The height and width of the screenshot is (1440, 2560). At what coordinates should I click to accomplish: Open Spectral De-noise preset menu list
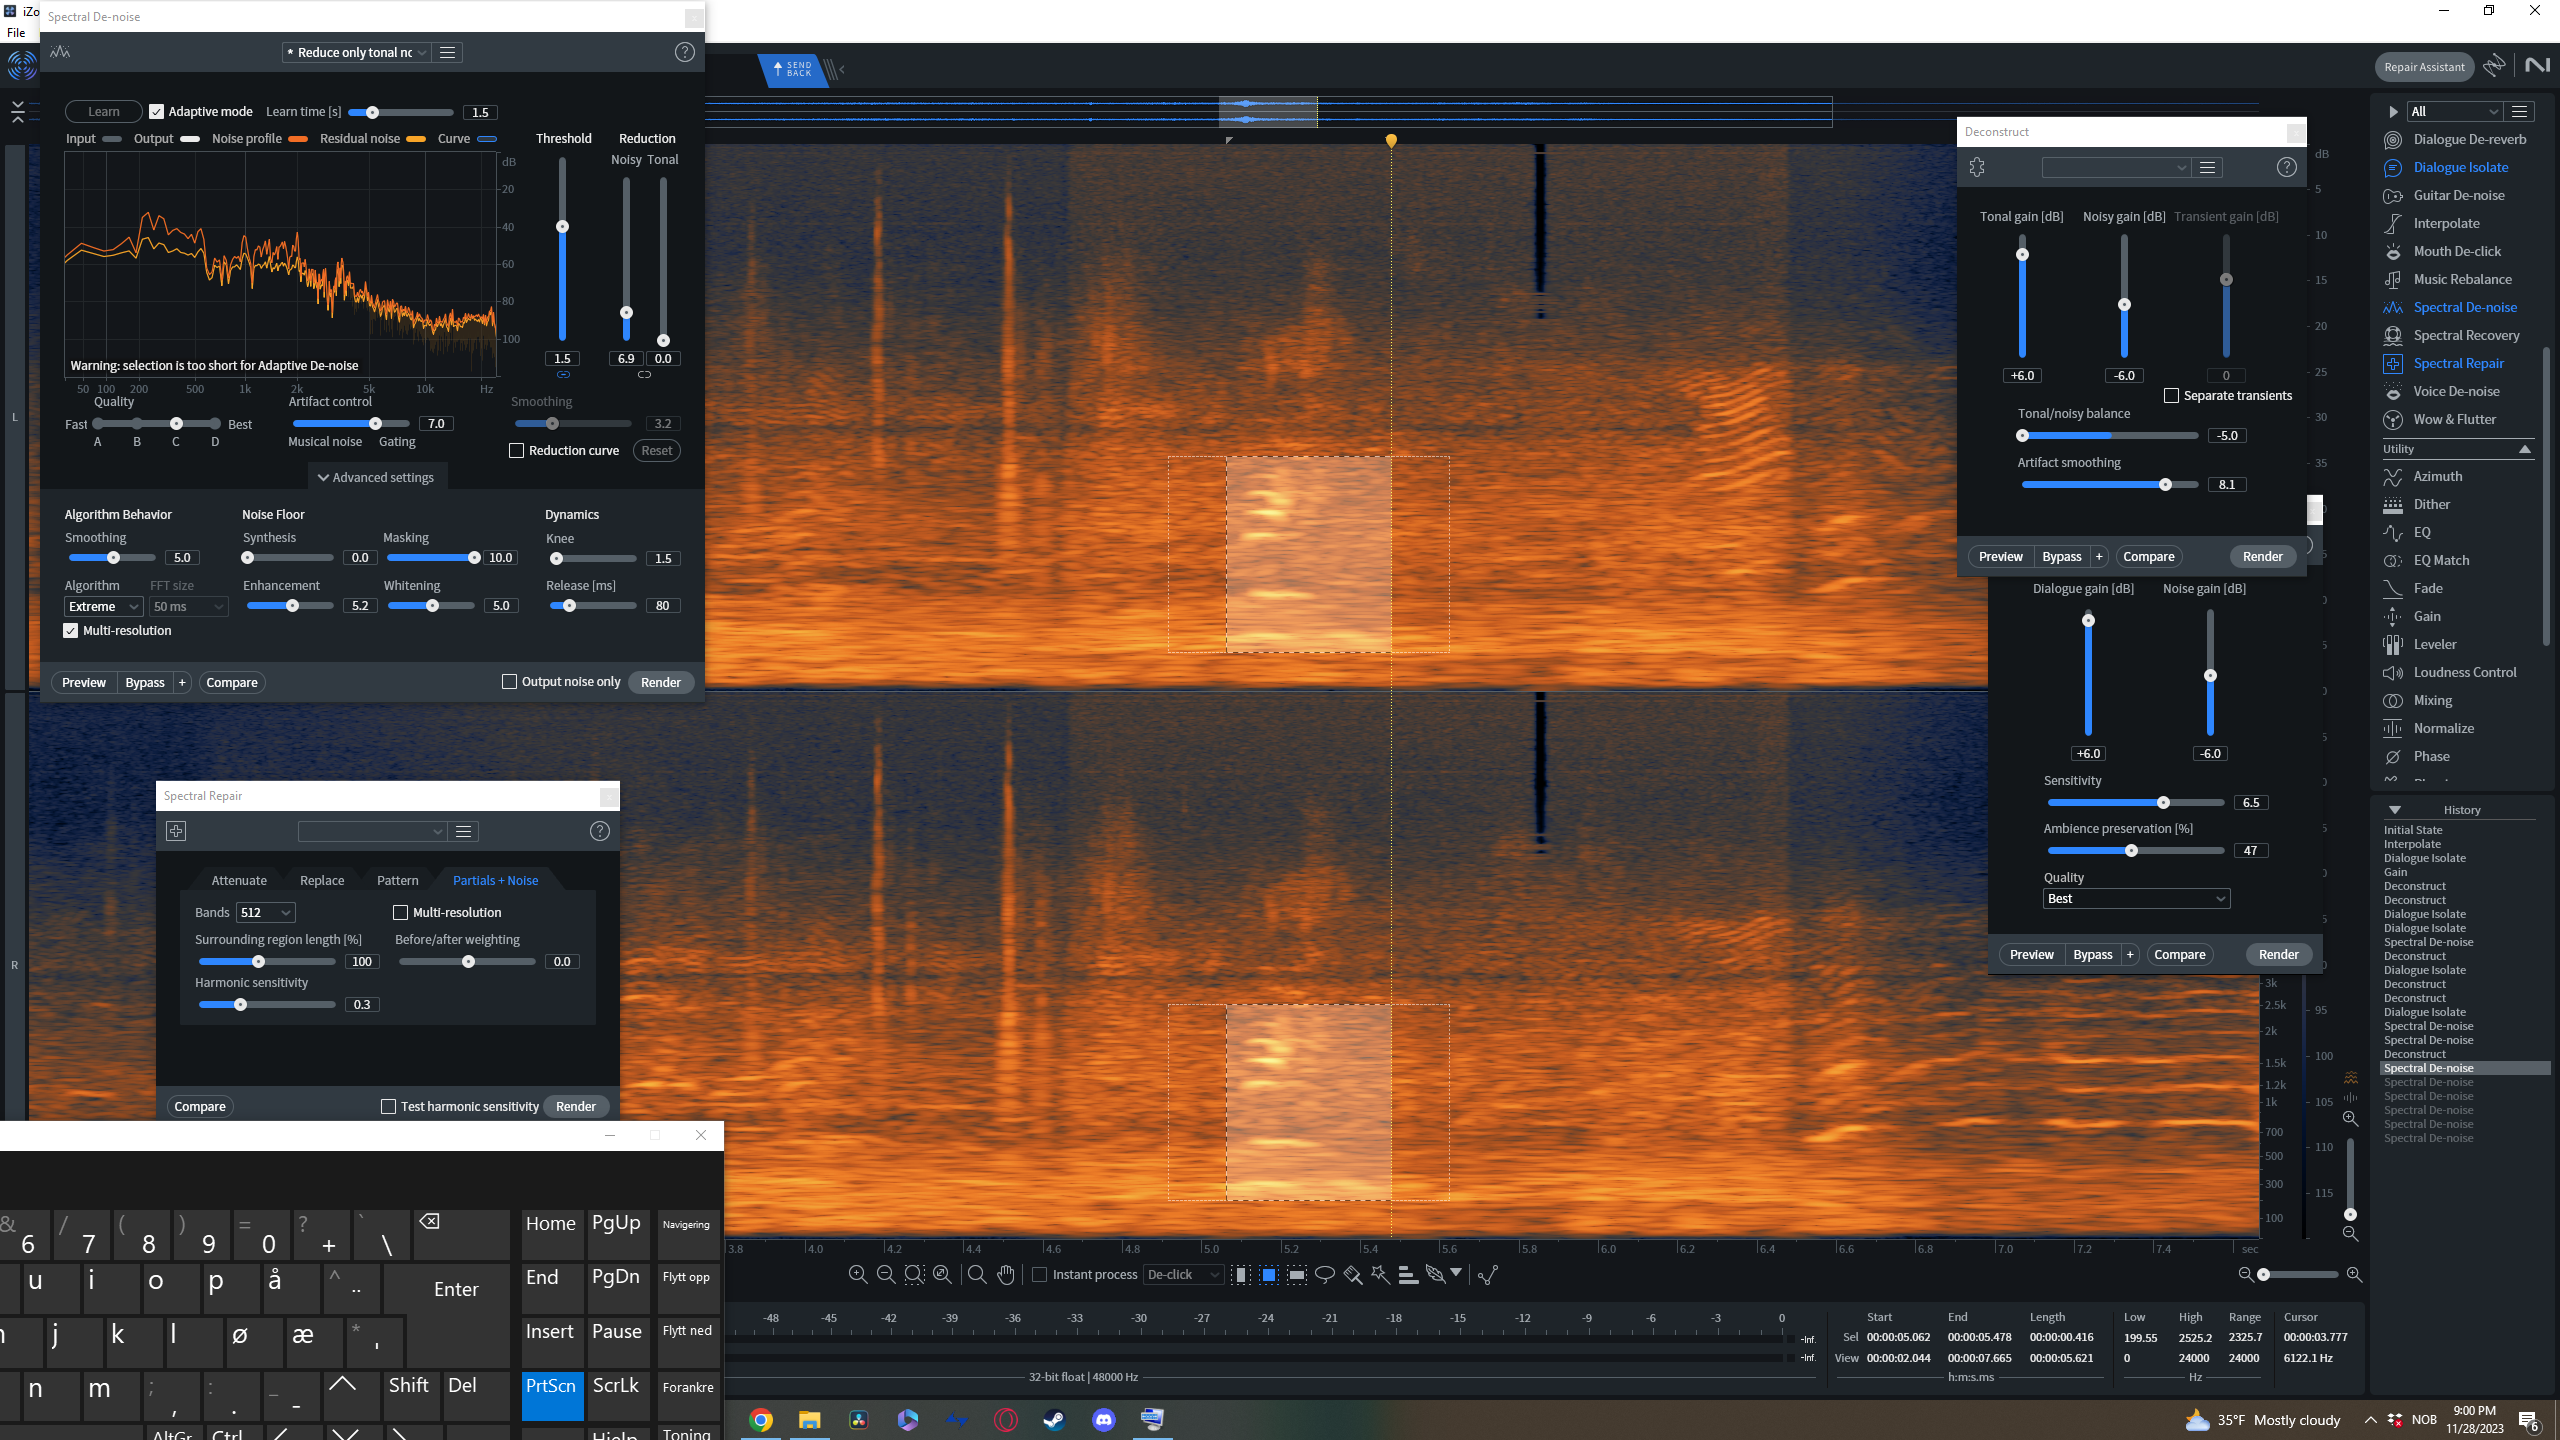(x=448, y=52)
